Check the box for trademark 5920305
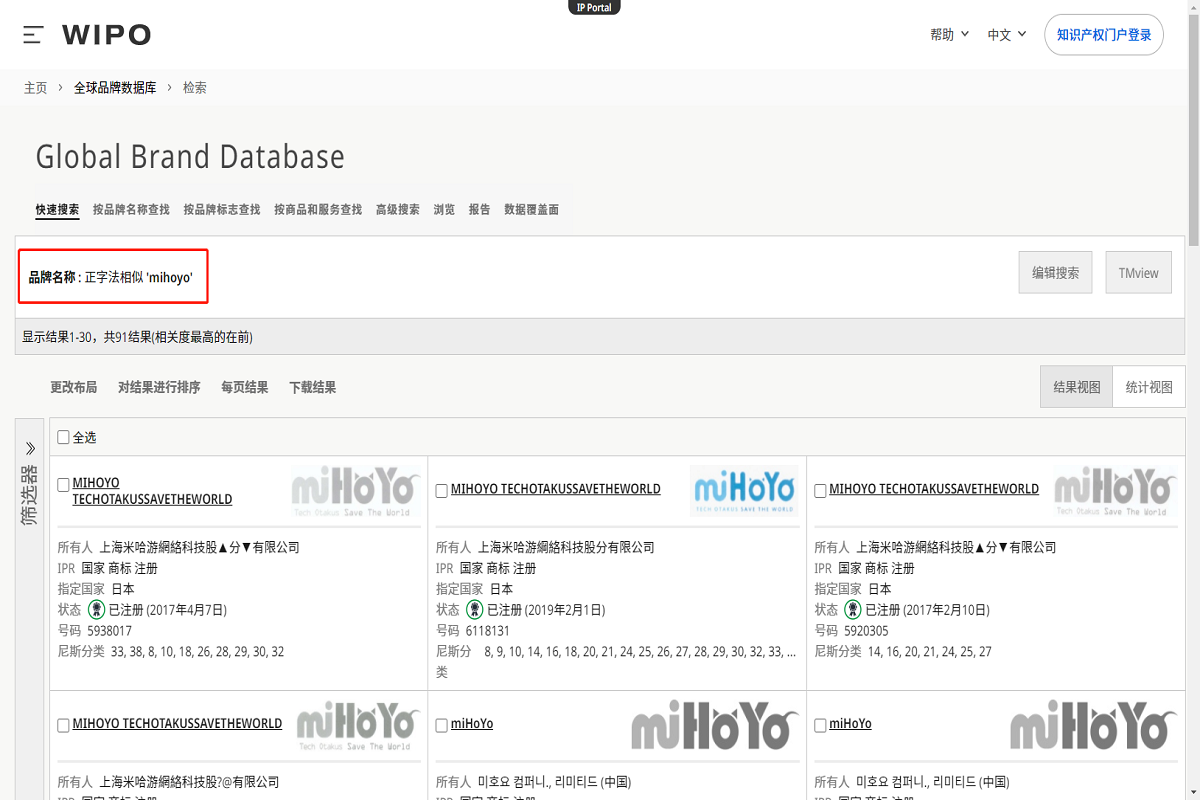The image size is (1200, 800). [821, 491]
